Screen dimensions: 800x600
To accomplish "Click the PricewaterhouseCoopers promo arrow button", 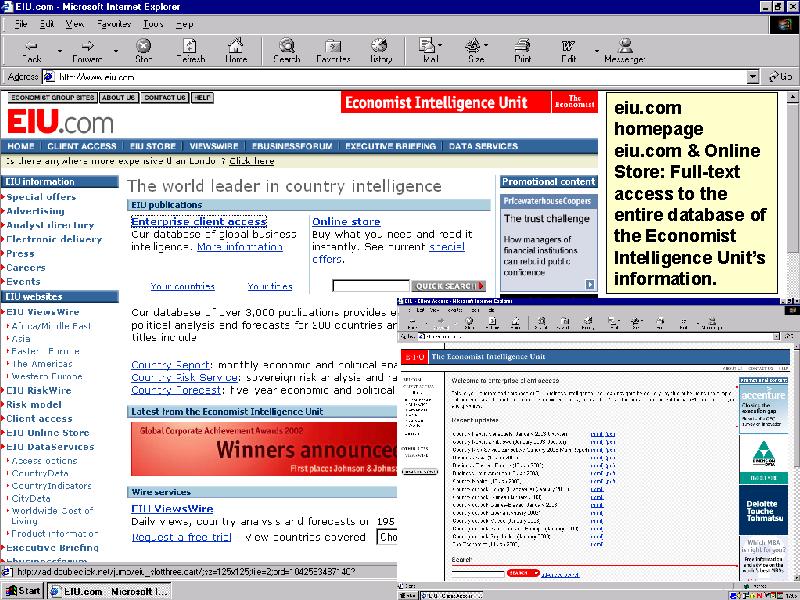I will 590,285.
